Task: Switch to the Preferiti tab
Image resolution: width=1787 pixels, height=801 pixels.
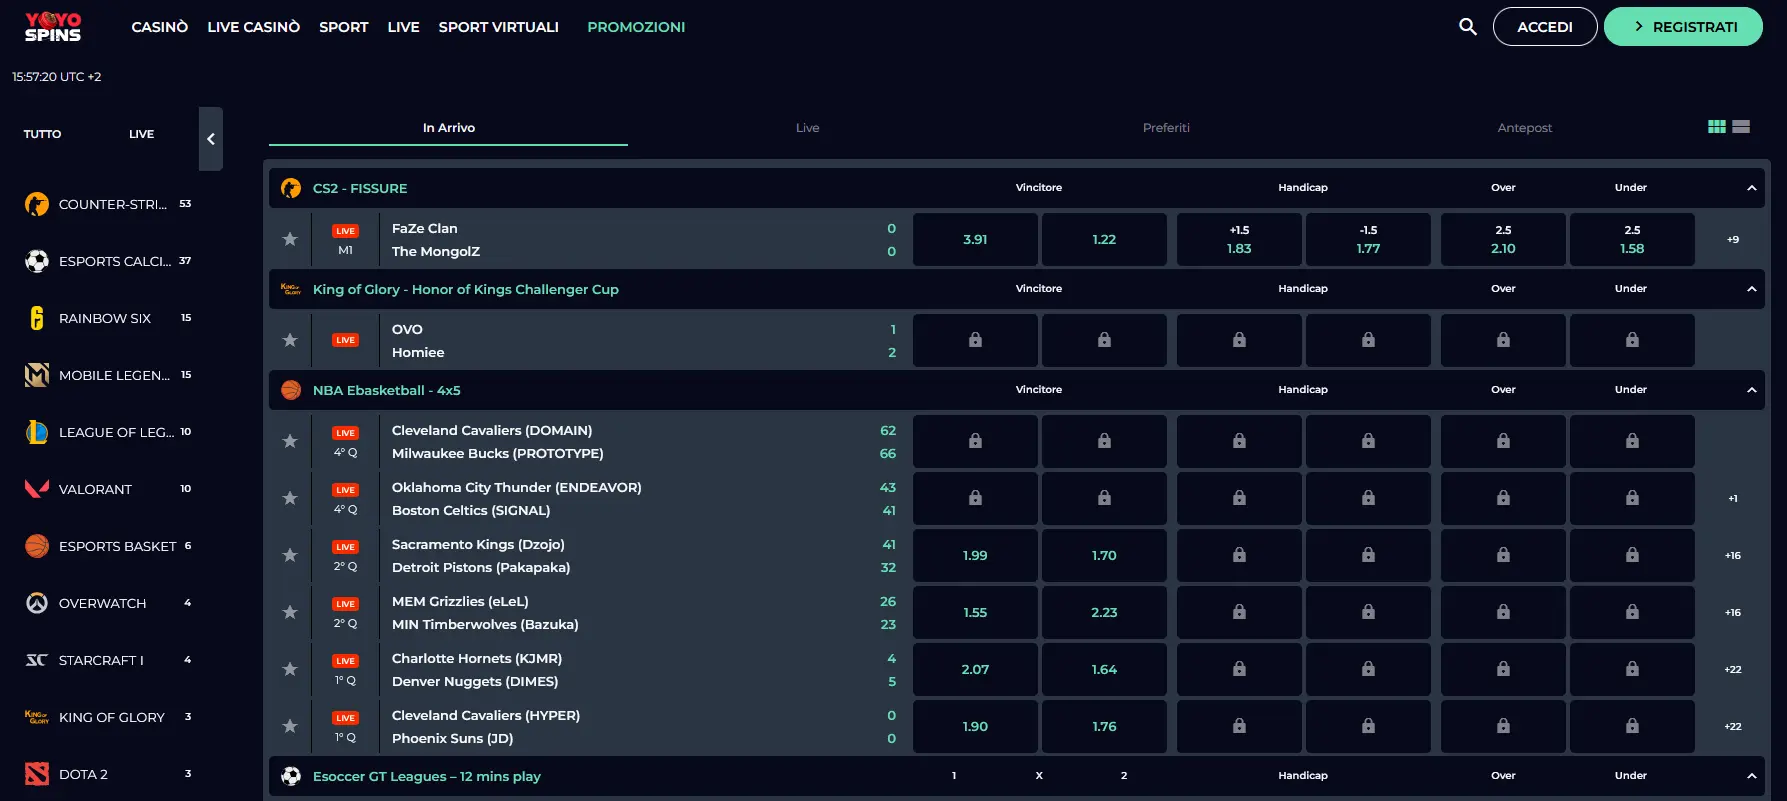Action: [x=1166, y=128]
